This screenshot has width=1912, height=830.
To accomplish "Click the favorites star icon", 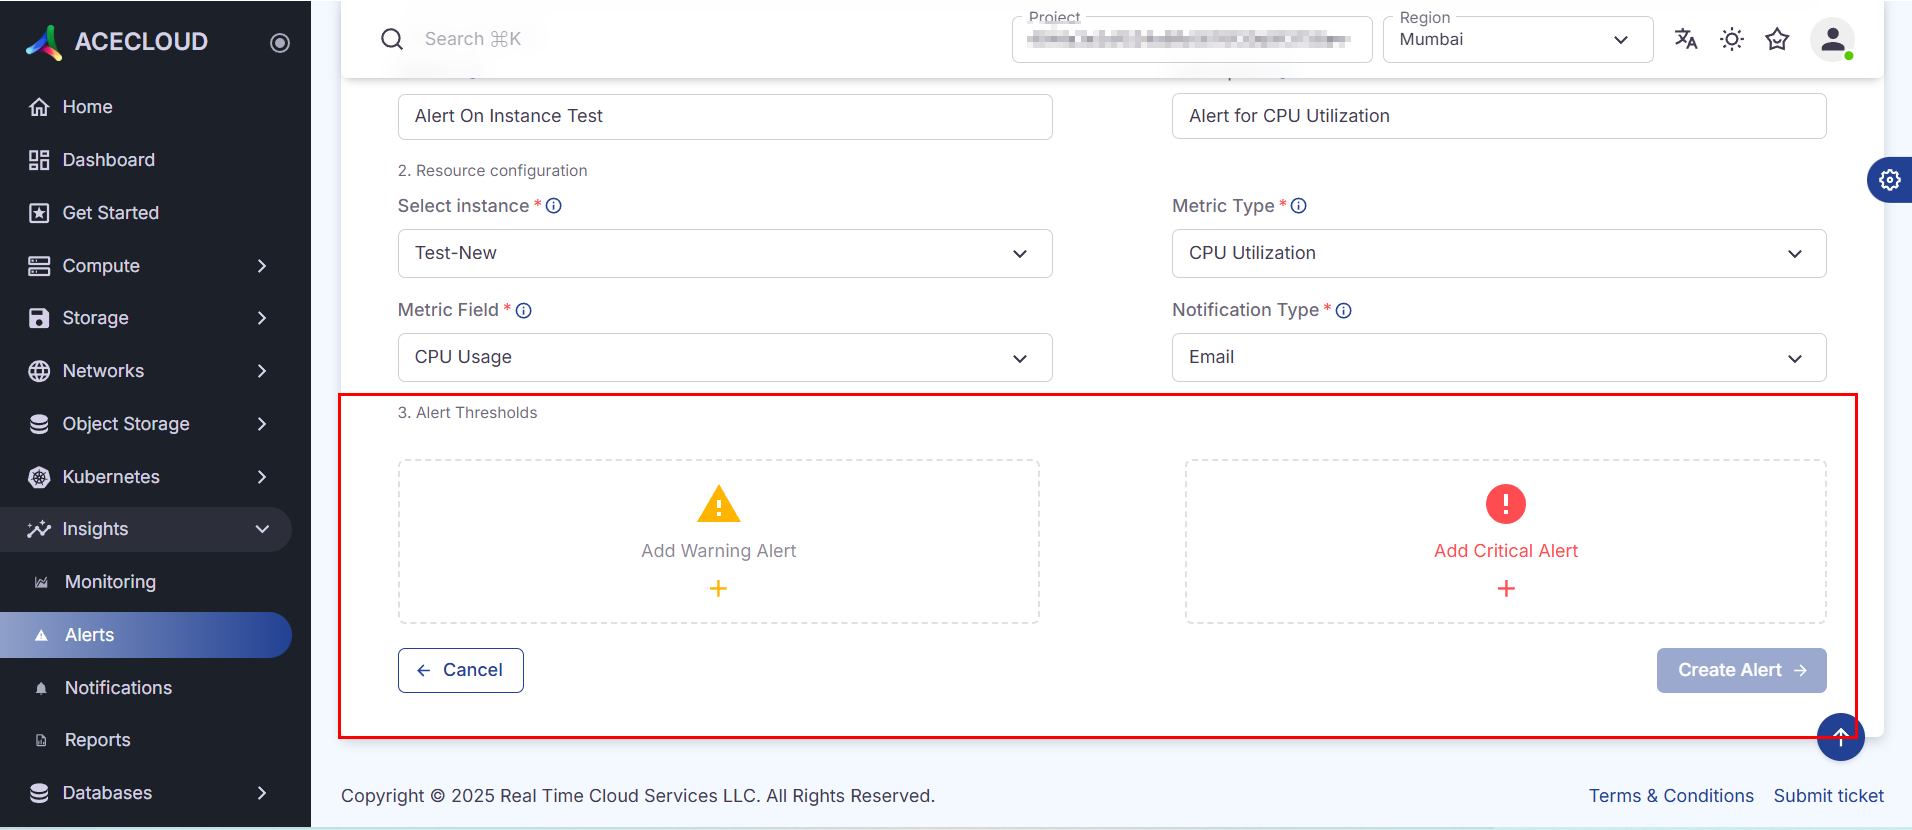I will 1777,39.
